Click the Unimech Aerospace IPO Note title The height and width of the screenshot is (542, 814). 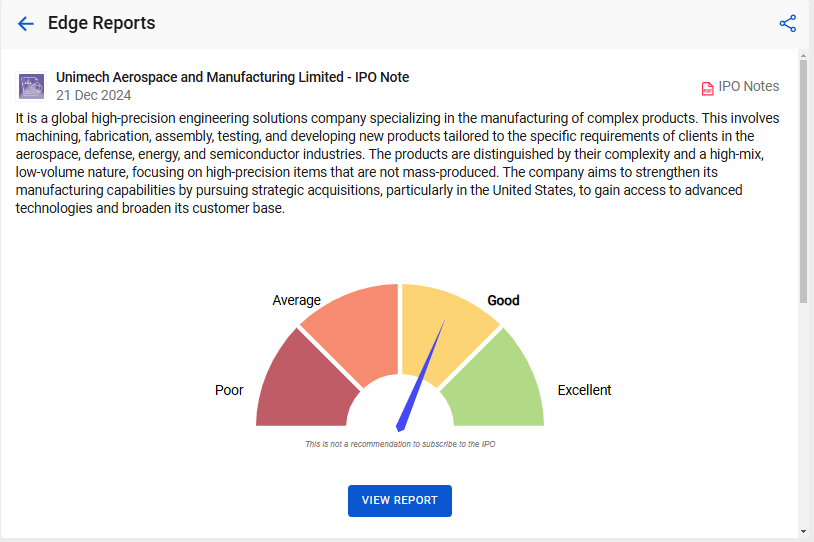tap(233, 77)
